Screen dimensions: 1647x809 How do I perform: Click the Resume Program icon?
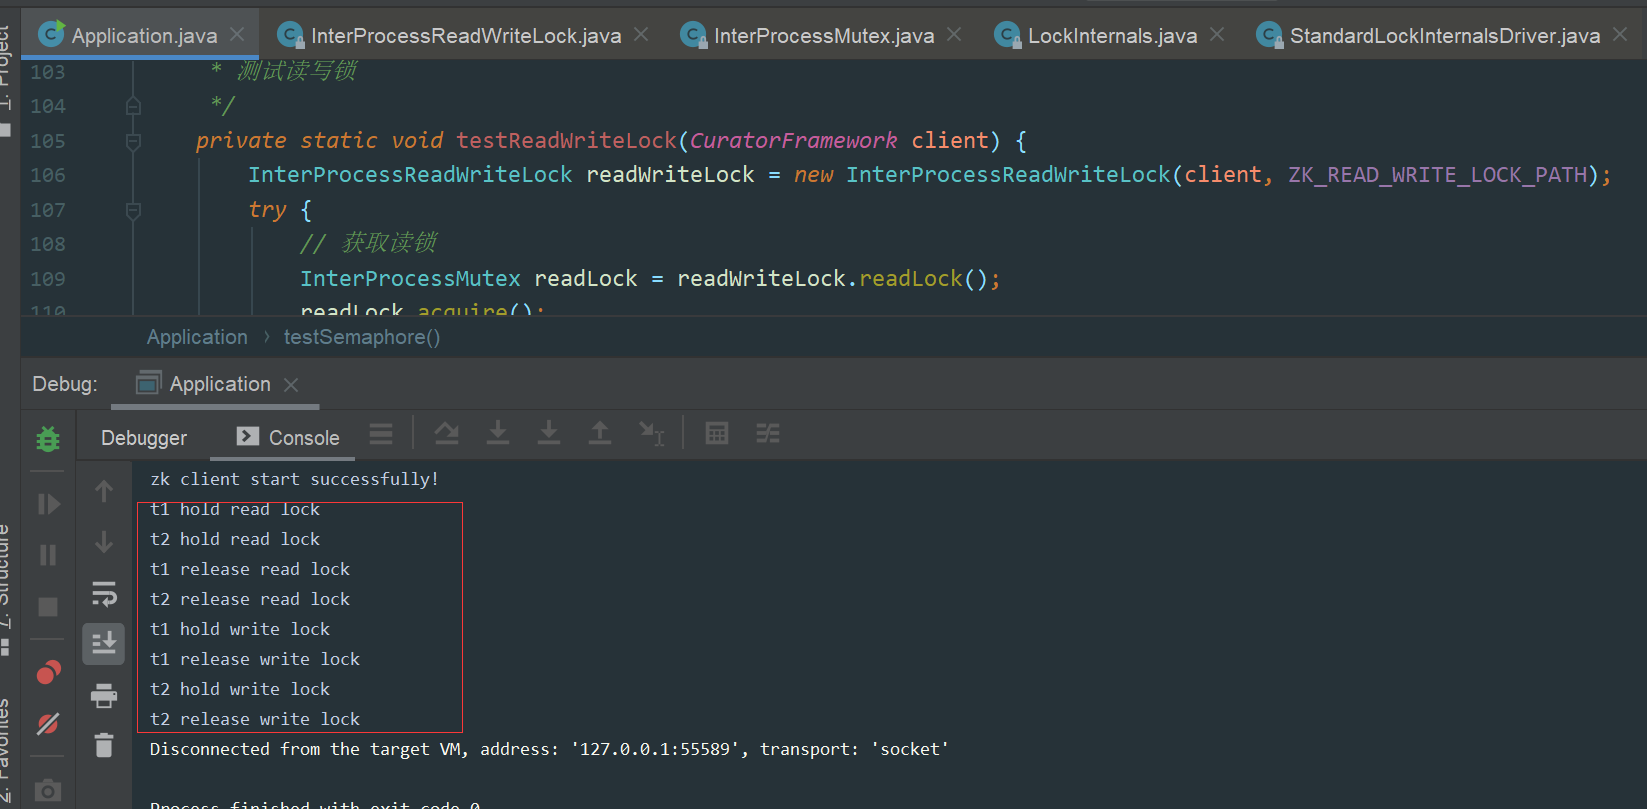point(48,504)
